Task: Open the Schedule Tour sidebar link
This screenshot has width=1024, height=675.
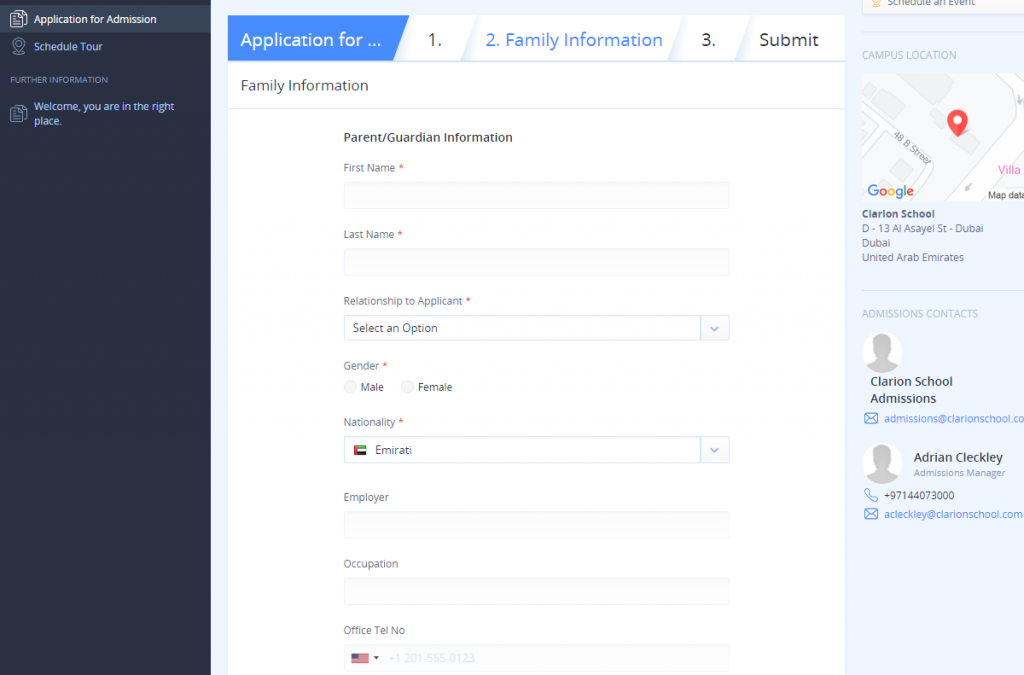Action: (68, 46)
